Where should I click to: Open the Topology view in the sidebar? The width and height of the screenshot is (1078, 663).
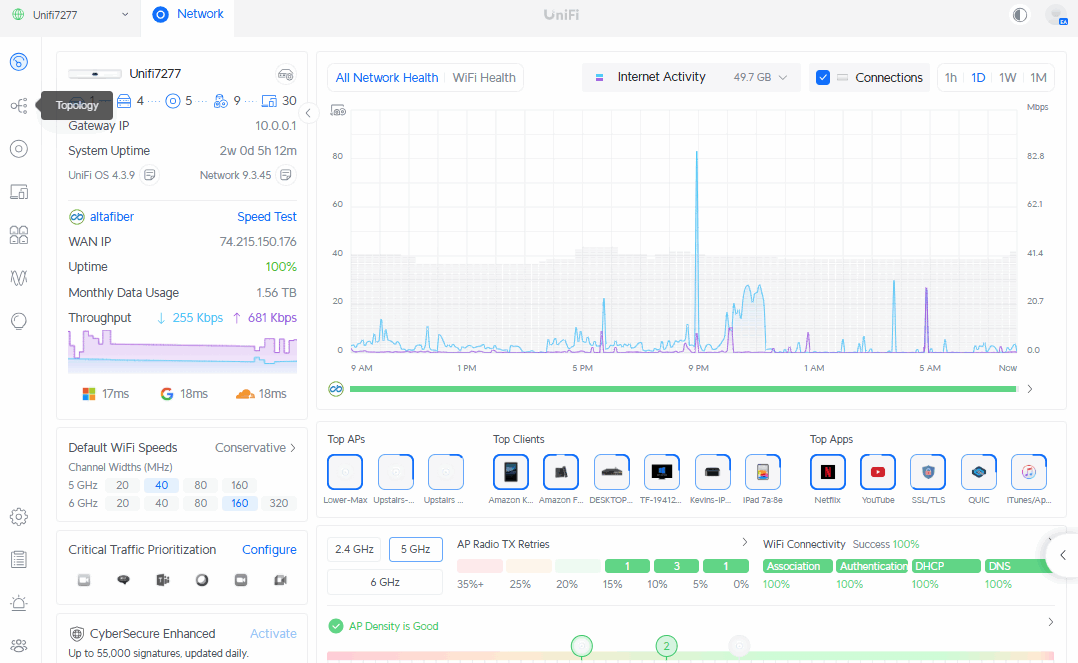click(x=18, y=105)
